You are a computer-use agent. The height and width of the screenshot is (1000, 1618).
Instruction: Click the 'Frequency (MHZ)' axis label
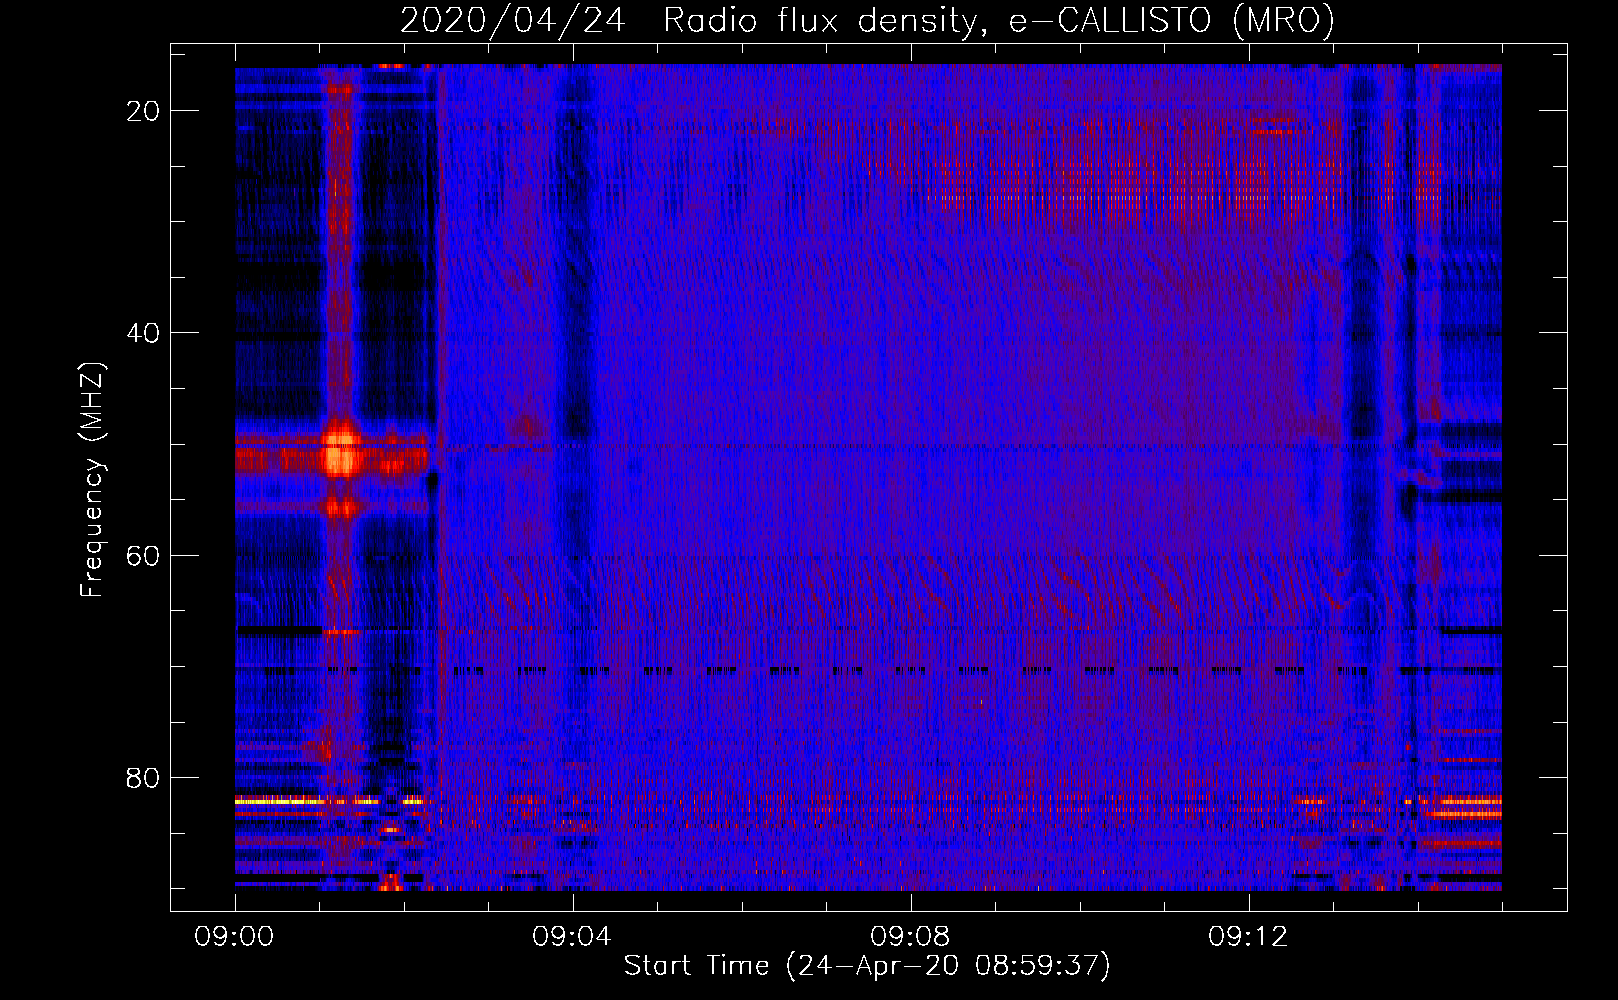[91, 480]
